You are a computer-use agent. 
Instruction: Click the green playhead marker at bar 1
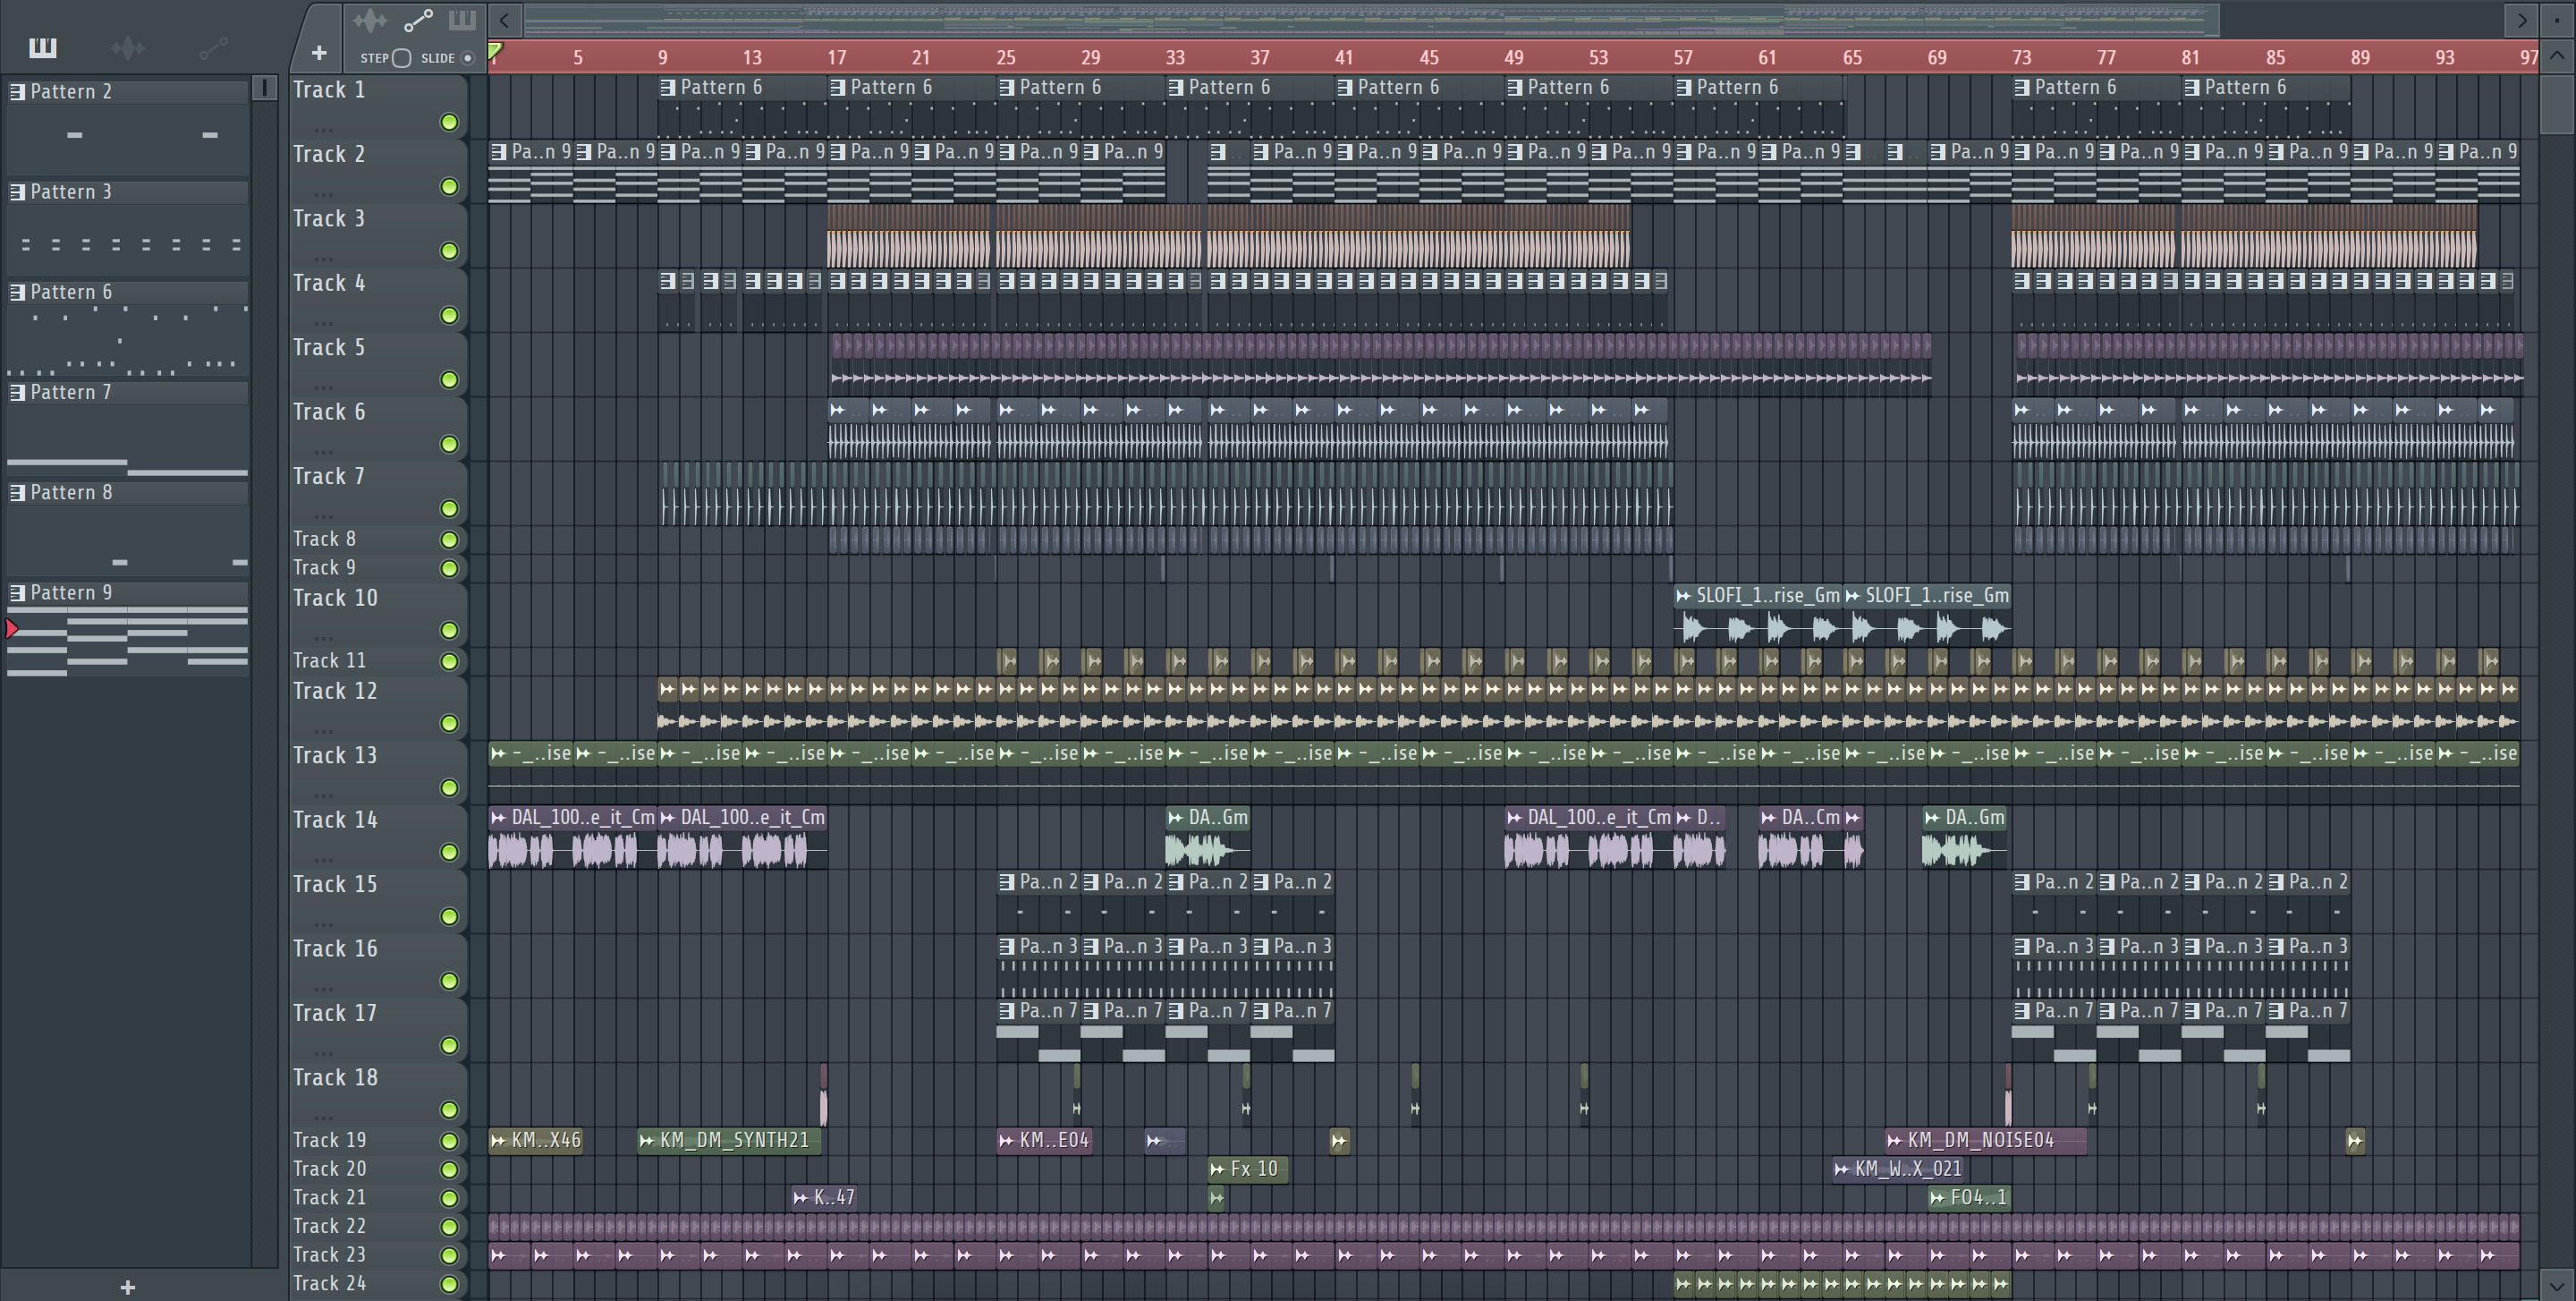click(495, 50)
